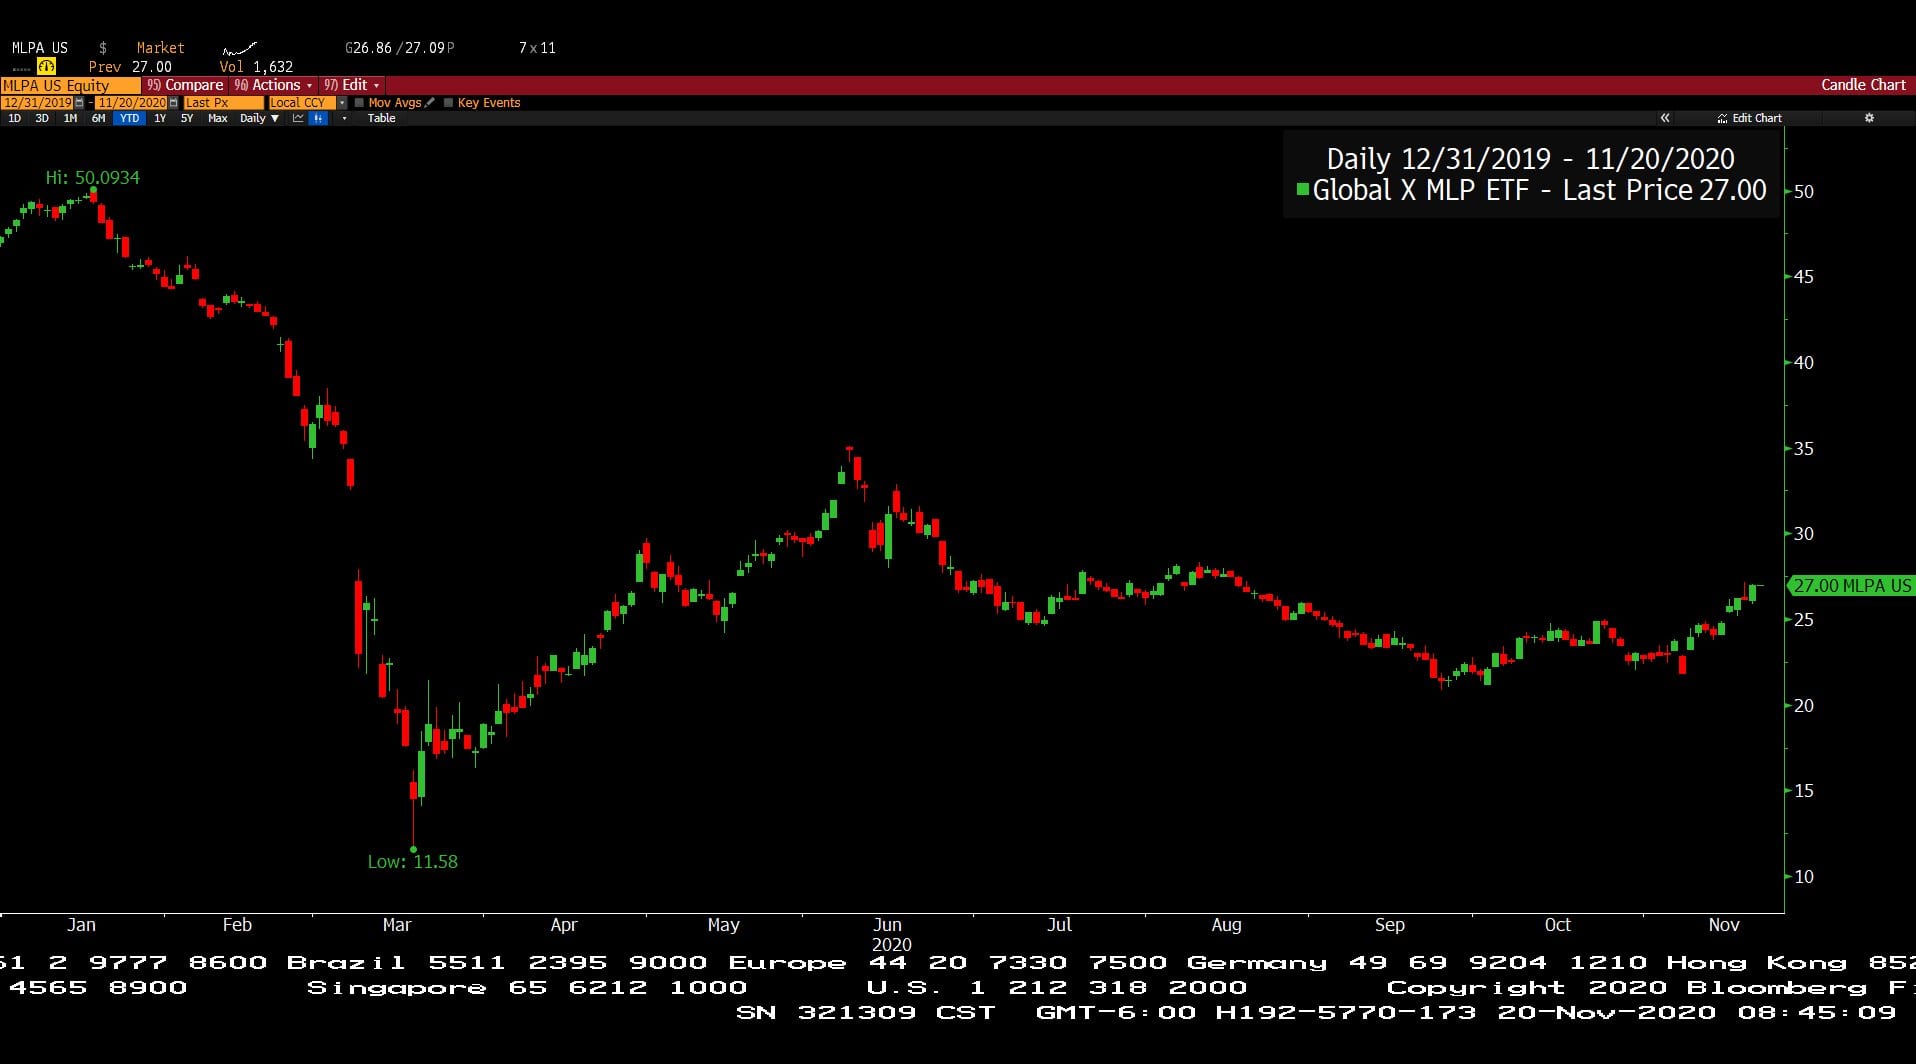Open the Actions dropdown menu
Image resolution: width=1916 pixels, height=1064 pixels.
274,85
